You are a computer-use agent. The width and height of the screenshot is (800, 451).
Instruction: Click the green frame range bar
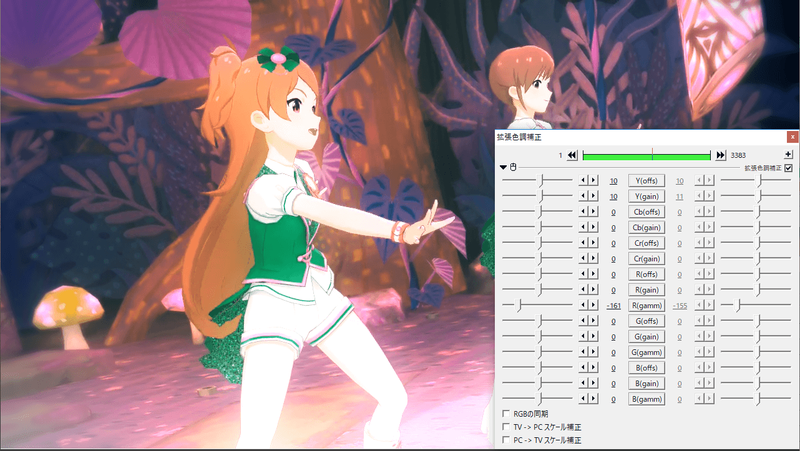(x=646, y=156)
